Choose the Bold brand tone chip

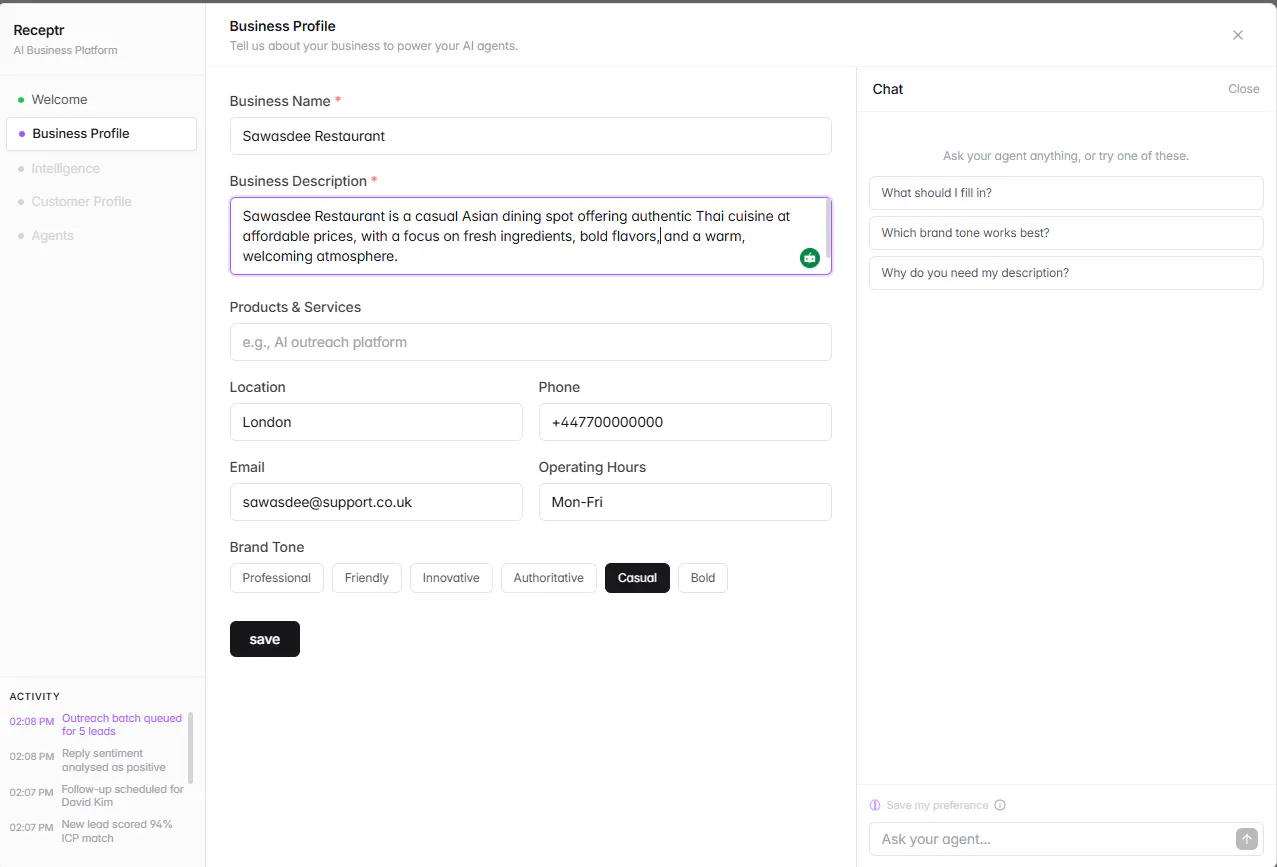pos(703,578)
